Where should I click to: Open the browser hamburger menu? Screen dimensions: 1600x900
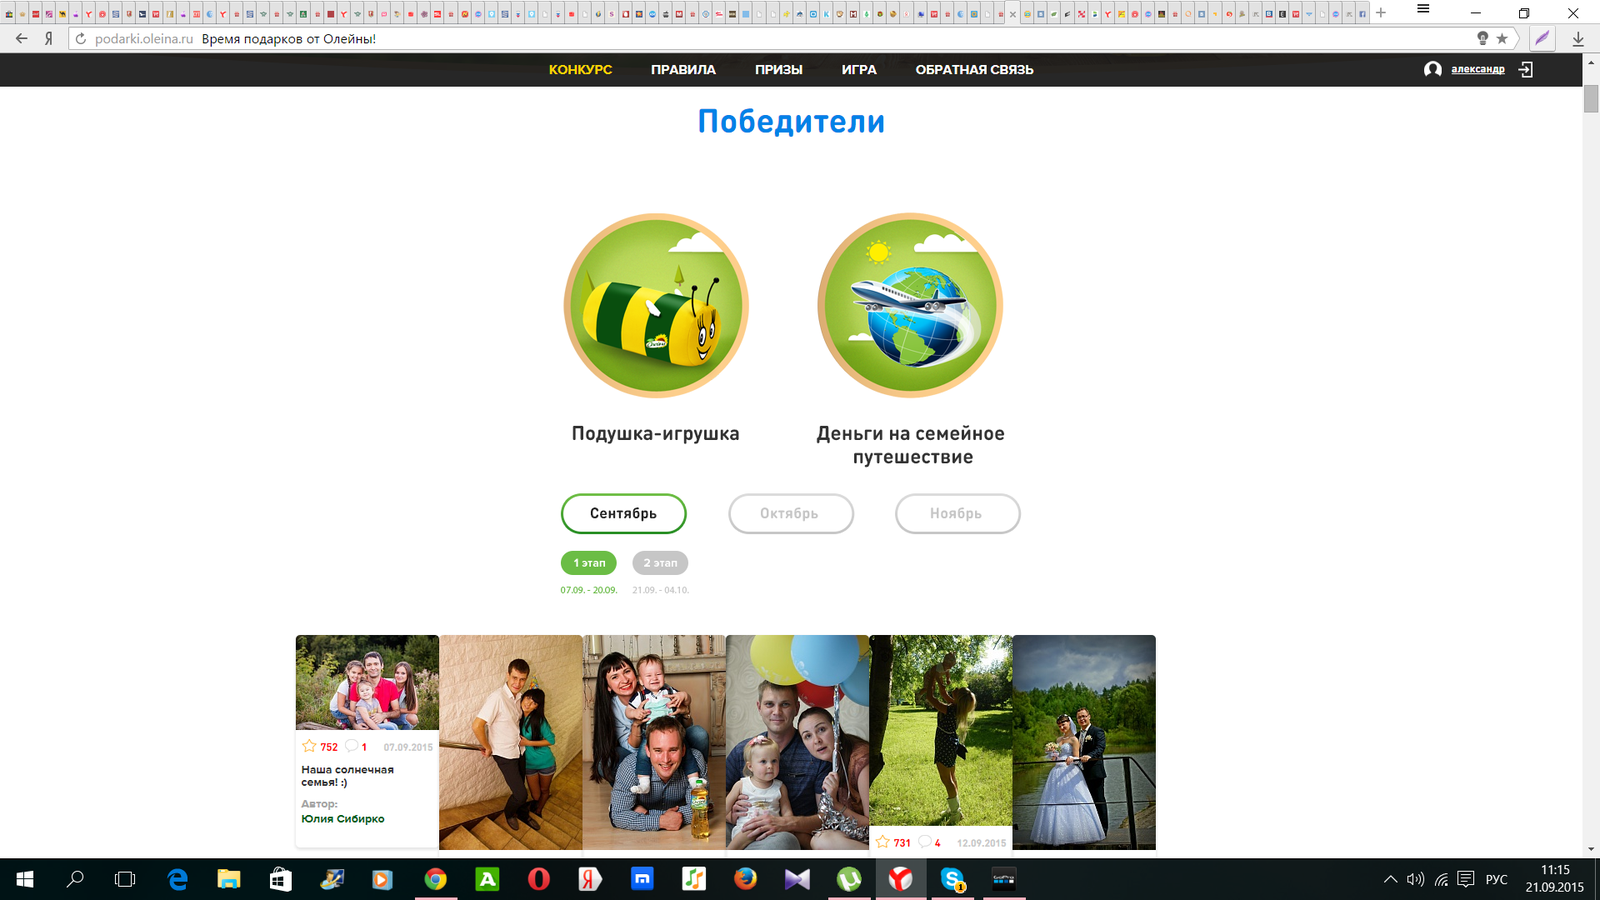[1423, 10]
